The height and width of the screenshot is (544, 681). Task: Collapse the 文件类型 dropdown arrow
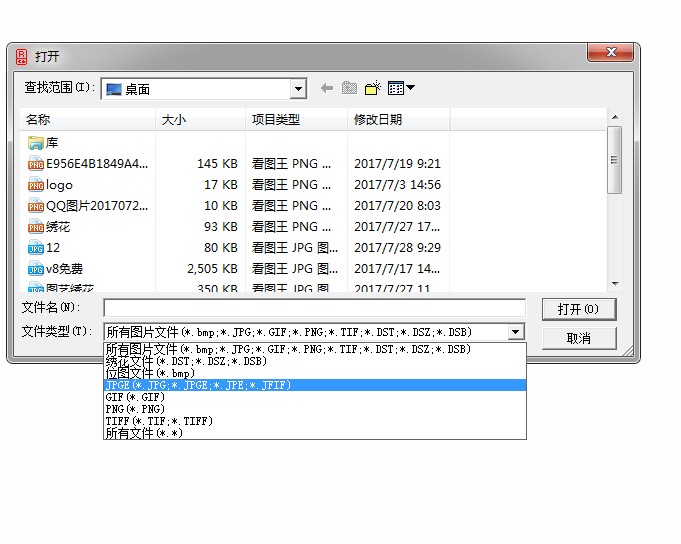(x=516, y=332)
